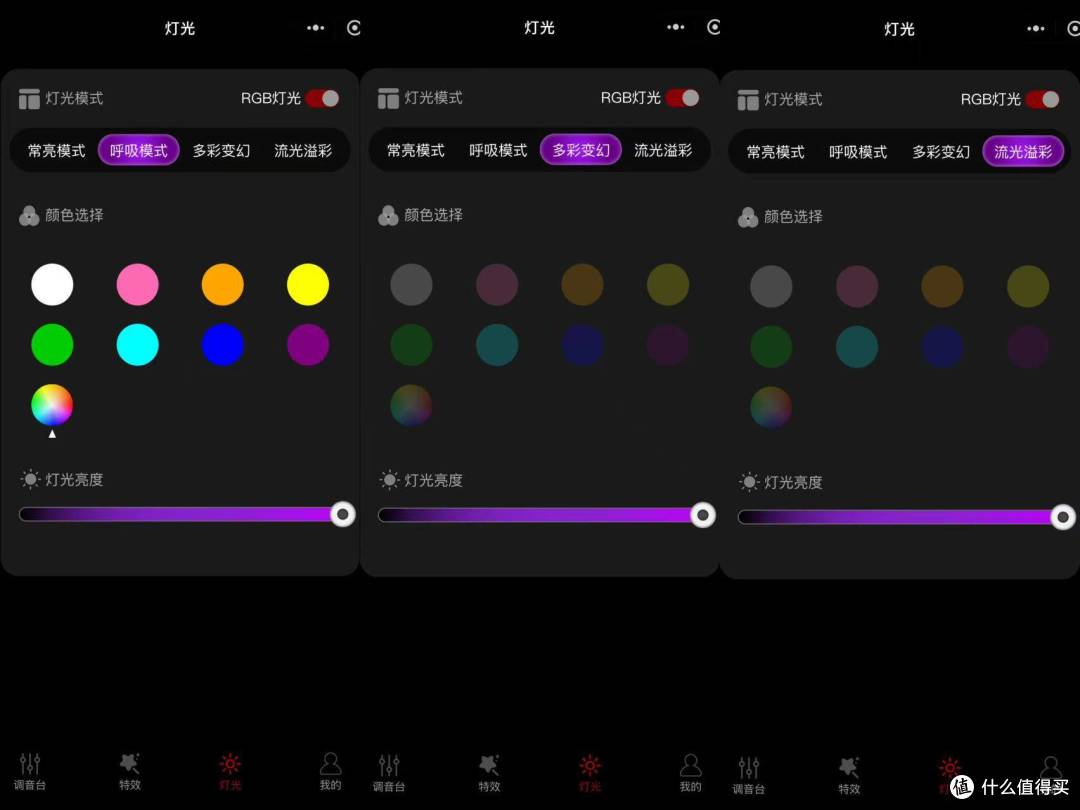Image resolution: width=1080 pixels, height=810 pixels.
Task: Click brightness sun icon in middle panel
Action: pos(390,479)
